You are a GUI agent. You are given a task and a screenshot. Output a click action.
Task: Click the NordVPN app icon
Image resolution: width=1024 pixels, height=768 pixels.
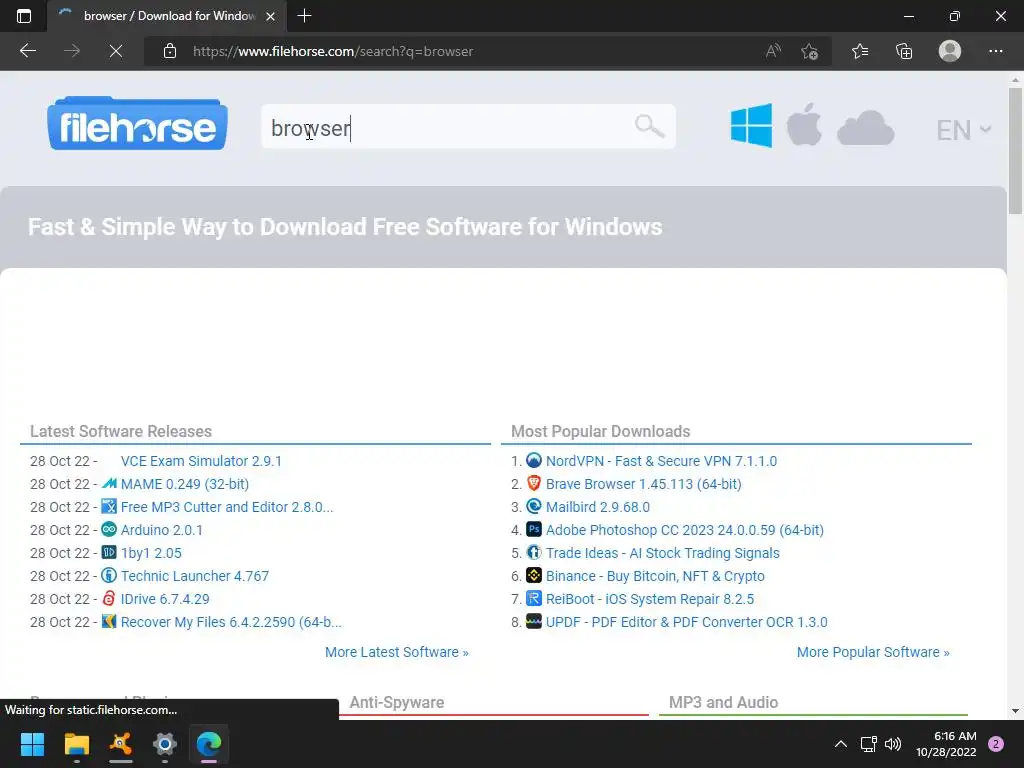534,460
